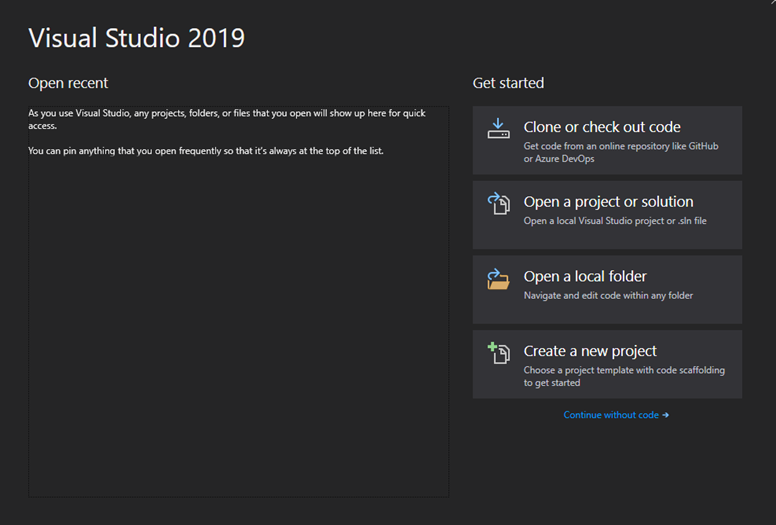The height and width of the screenshot is (525, 776).
Task: Click the empty Open recent list area
Action: (x=238, y=330)
